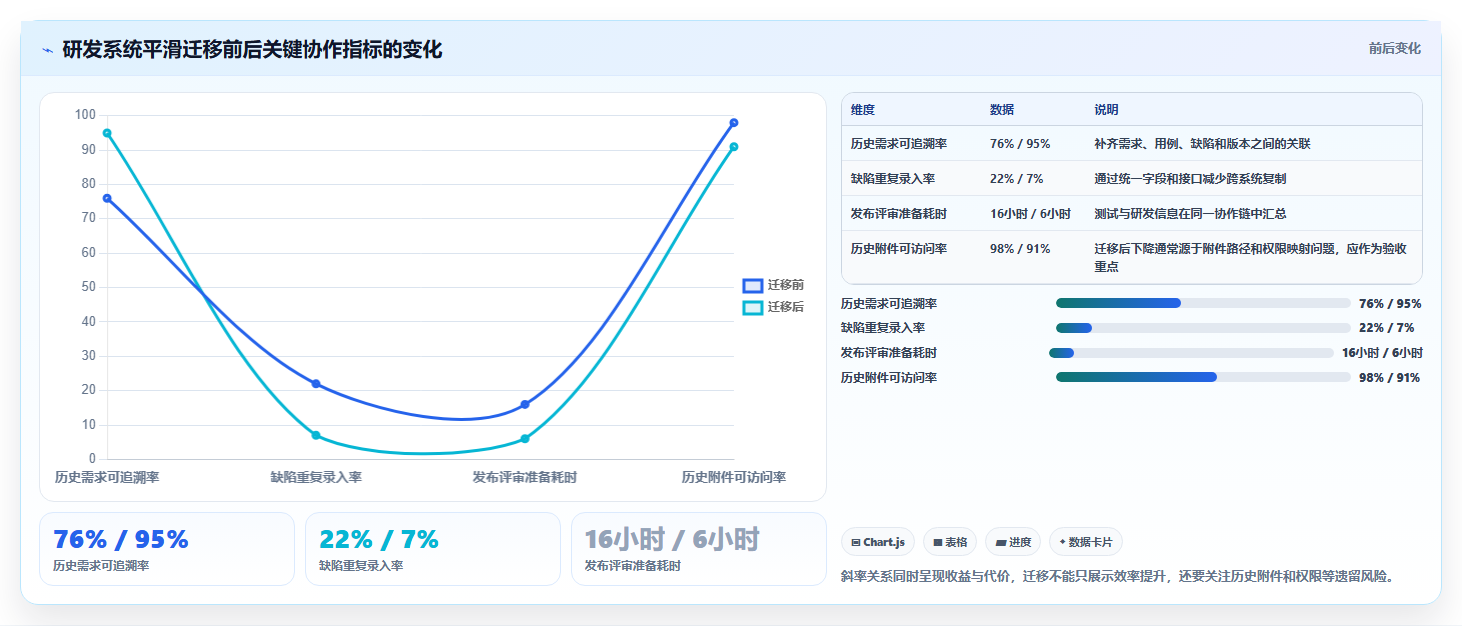Click table value 22% / 7%
The image size is (1462, 626).
pos(1016,179)
